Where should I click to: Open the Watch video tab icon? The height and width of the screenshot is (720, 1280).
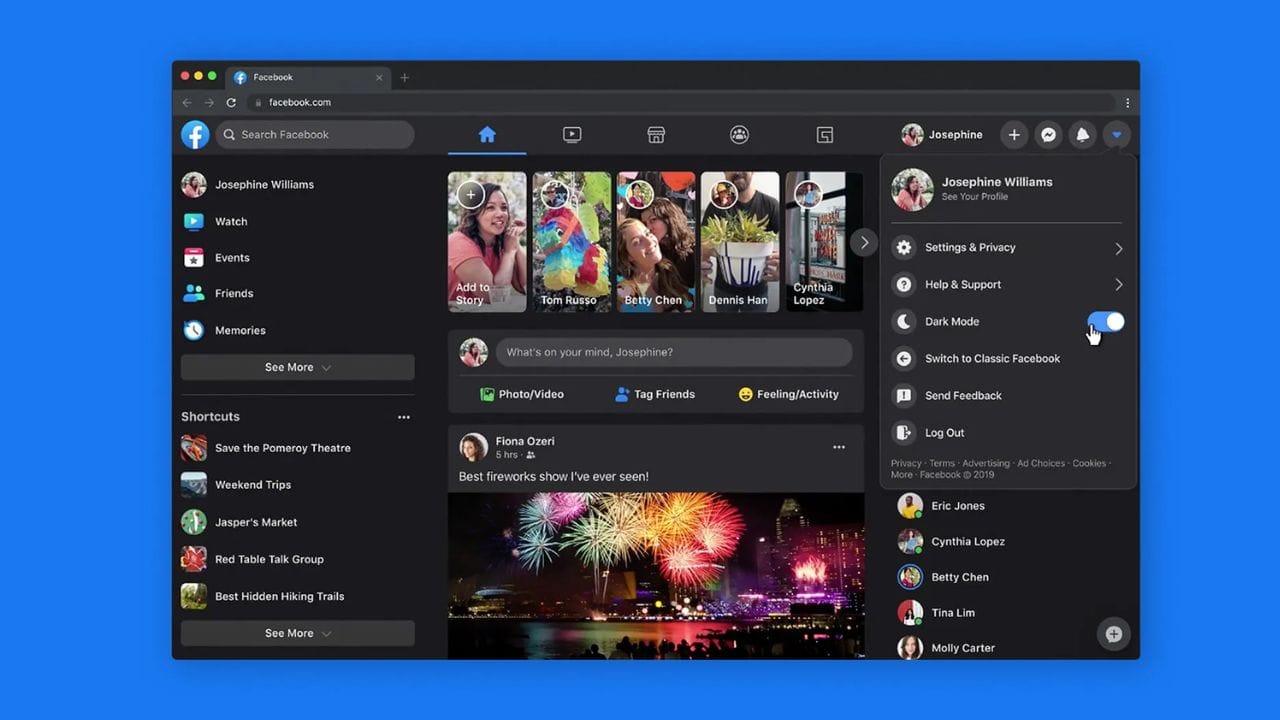(571, 135)
